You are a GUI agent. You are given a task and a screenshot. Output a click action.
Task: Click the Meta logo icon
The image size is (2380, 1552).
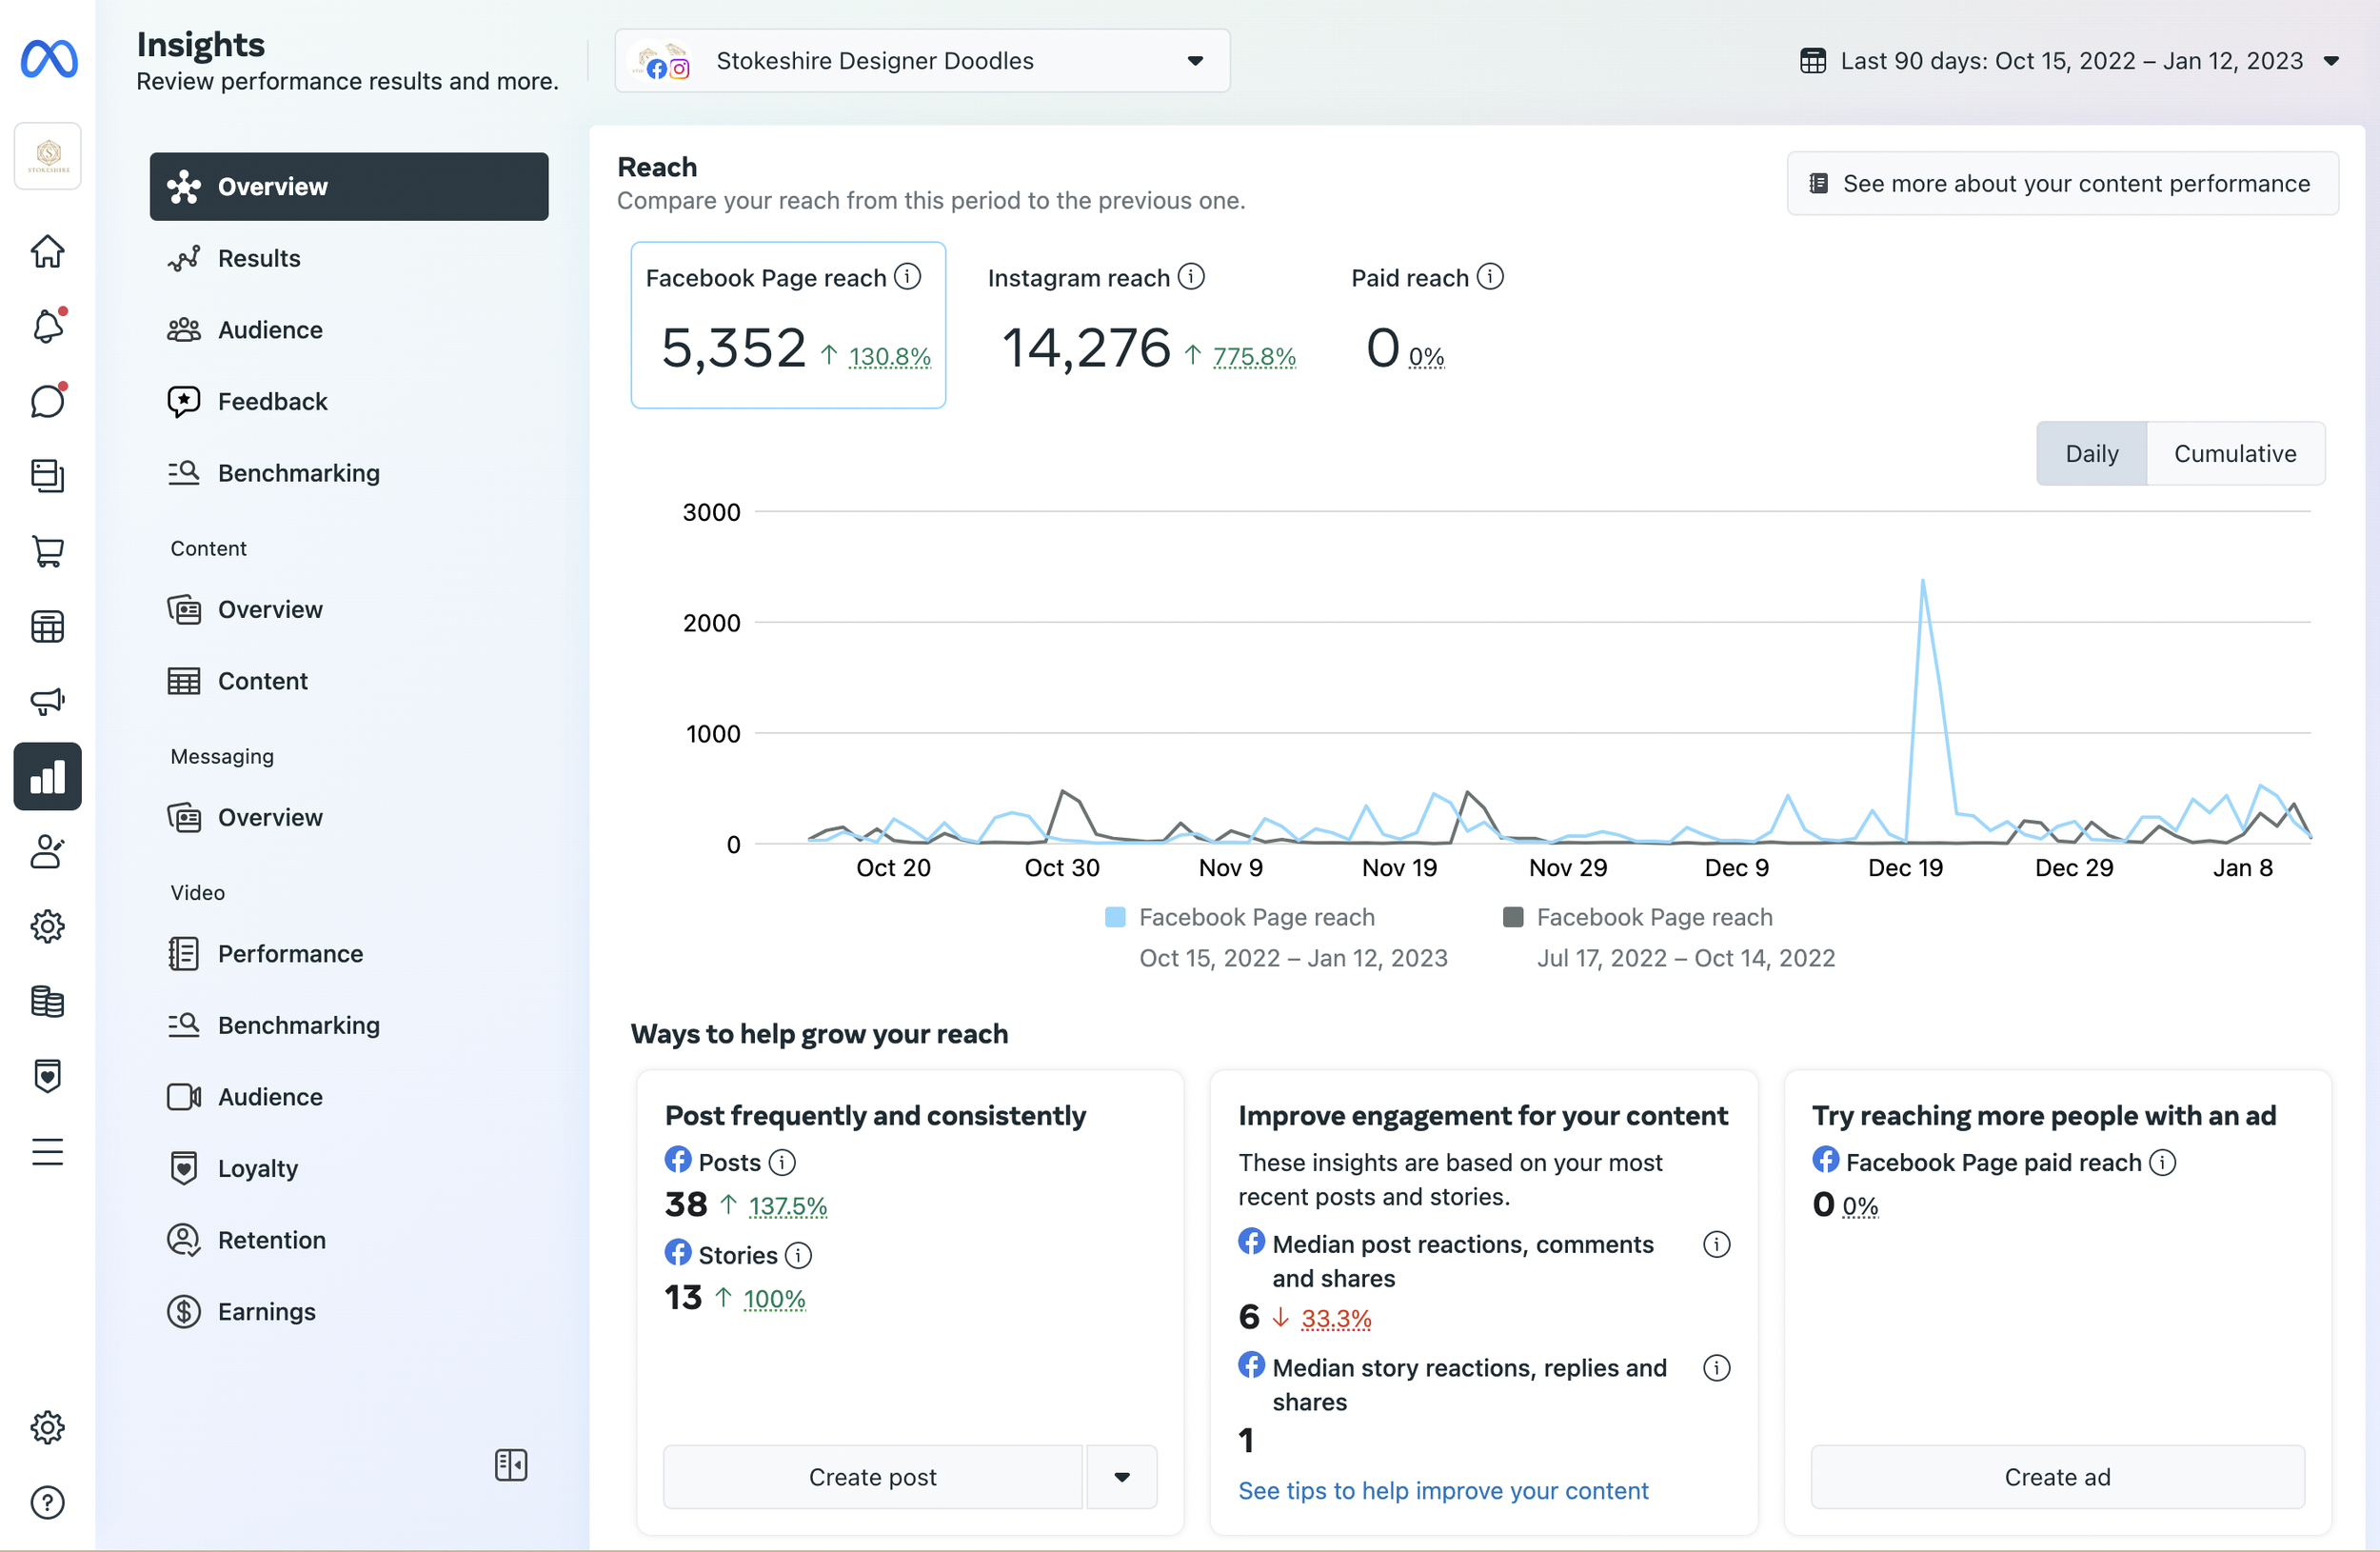[48, 59]
